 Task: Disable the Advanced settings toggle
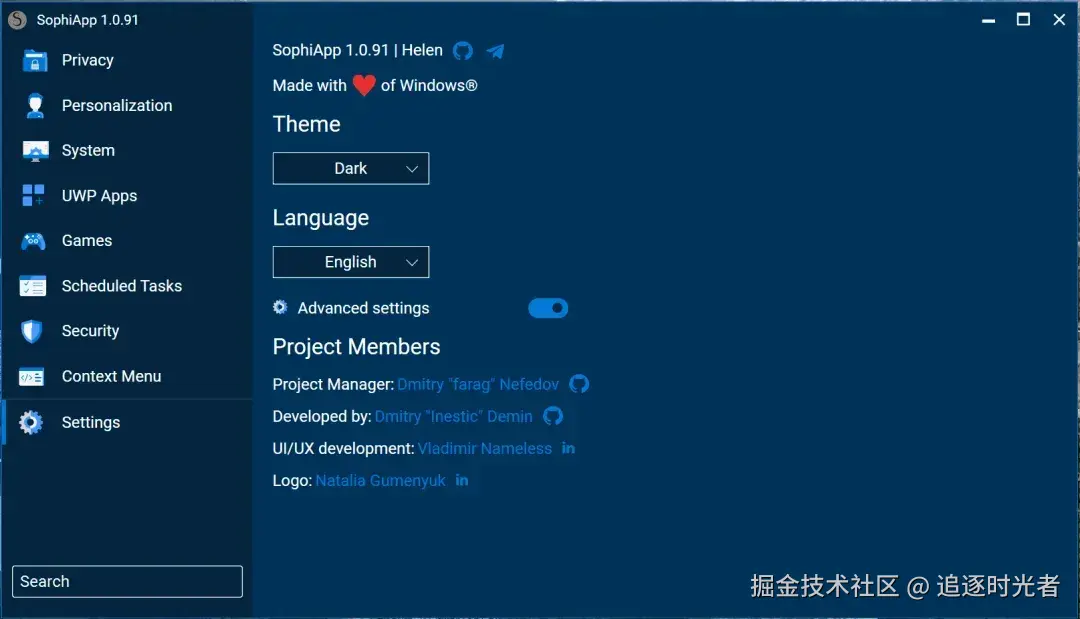(x=548, y=308)
